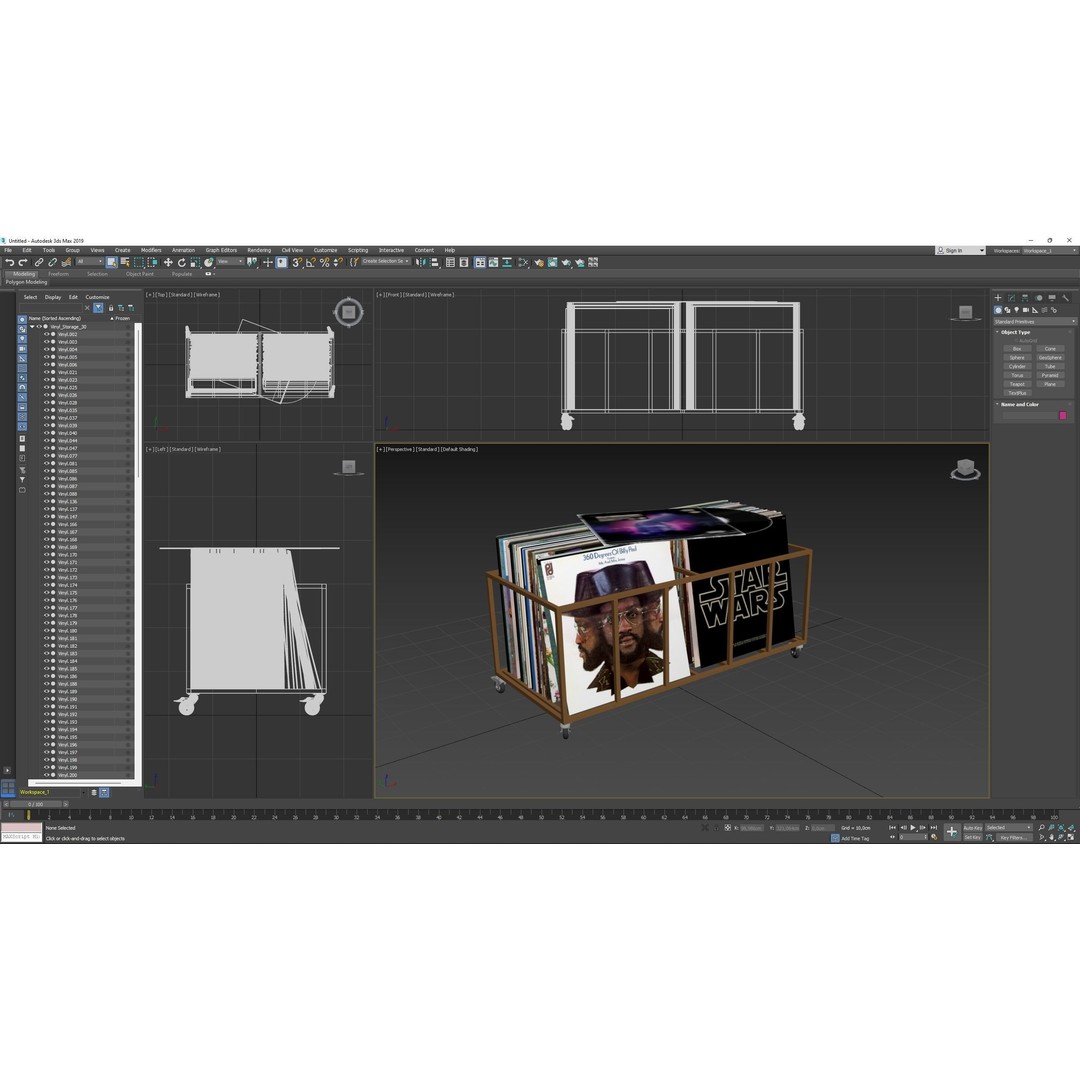Choose the Select and Rotate tool
1080x1080 pixels.
pyautogui.click(x=182, y=262)
